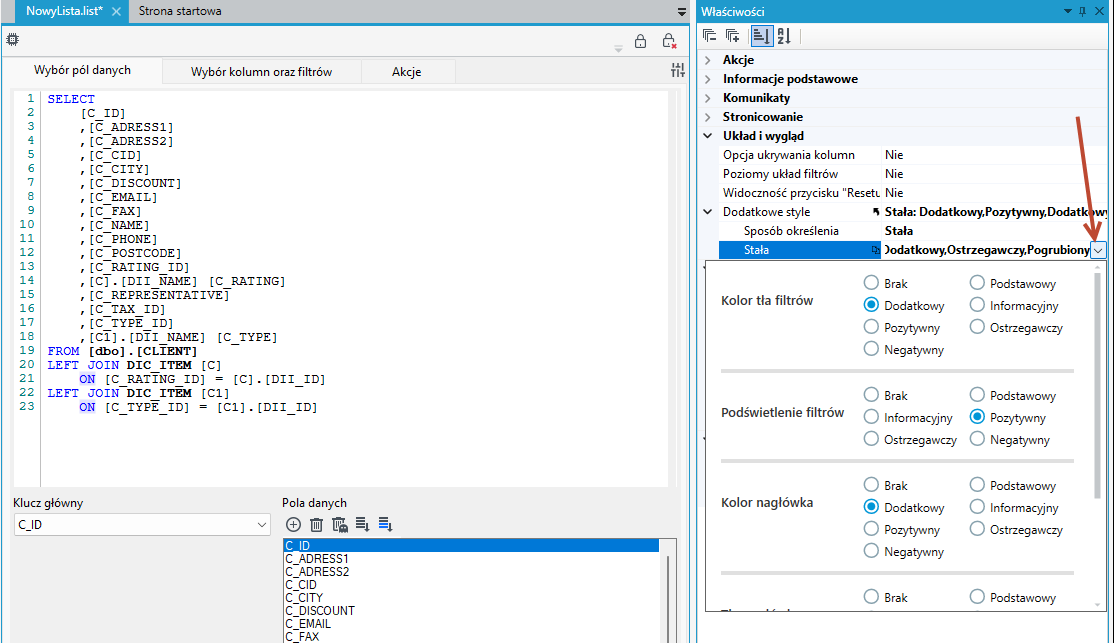Expand the Komunikaty category

tap(708, 98)
